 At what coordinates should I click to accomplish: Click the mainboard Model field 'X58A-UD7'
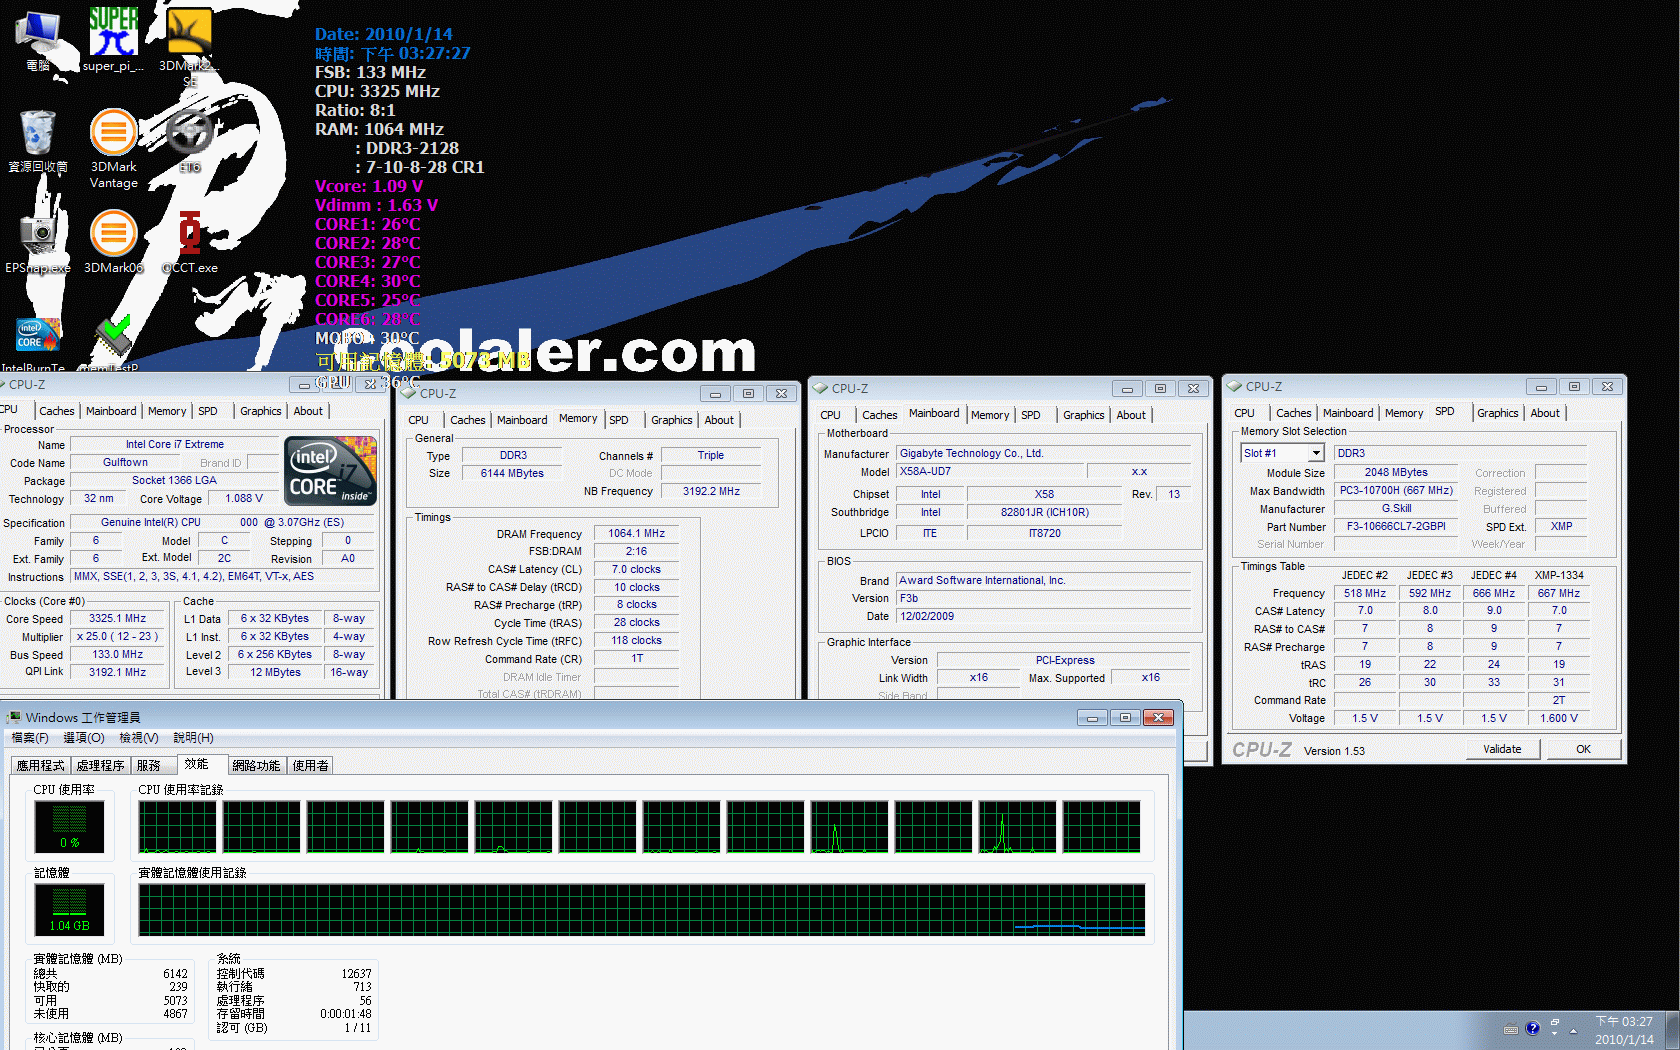pyautogui.click(x=989, y=471)
